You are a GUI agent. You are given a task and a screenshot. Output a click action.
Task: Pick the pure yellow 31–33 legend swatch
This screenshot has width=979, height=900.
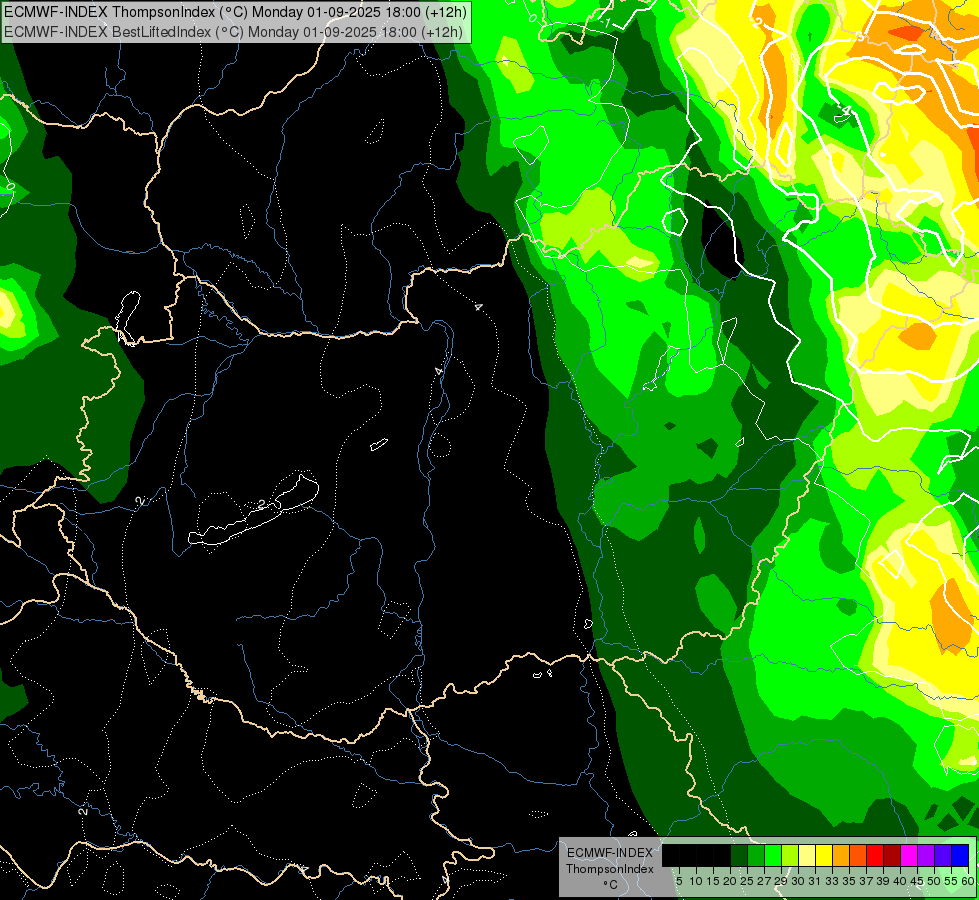824,855
